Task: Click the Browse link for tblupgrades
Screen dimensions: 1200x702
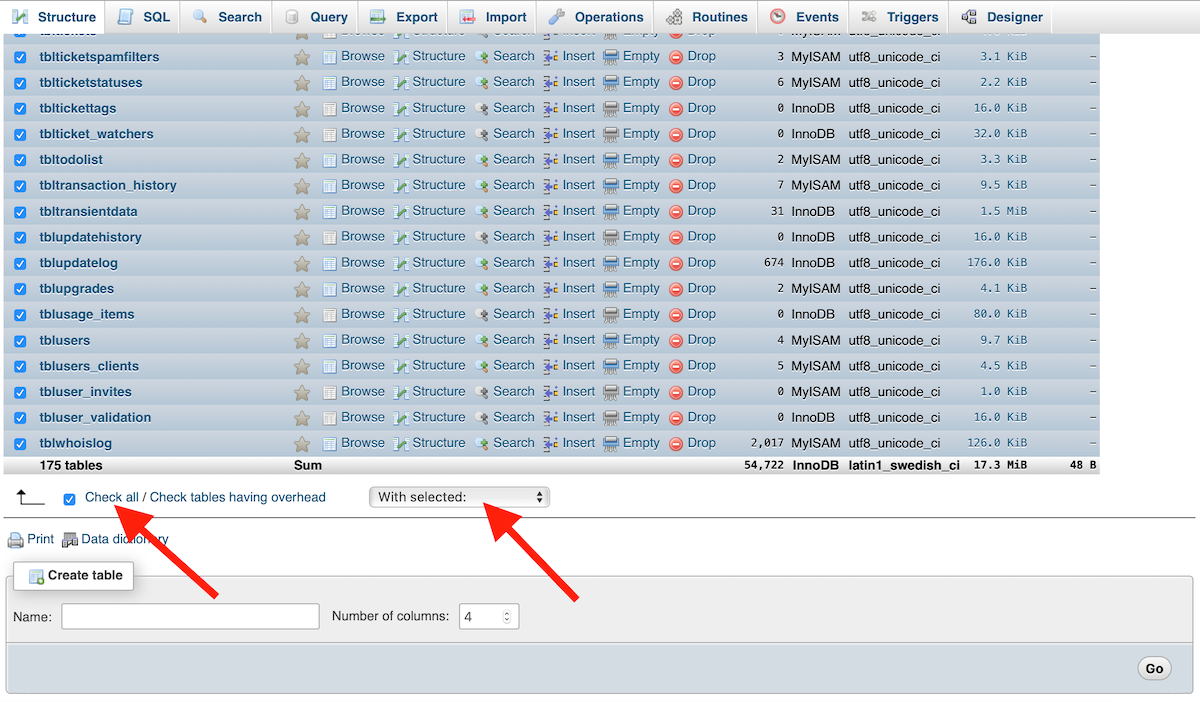Action: pyautogui.click(x=362, y=288)
